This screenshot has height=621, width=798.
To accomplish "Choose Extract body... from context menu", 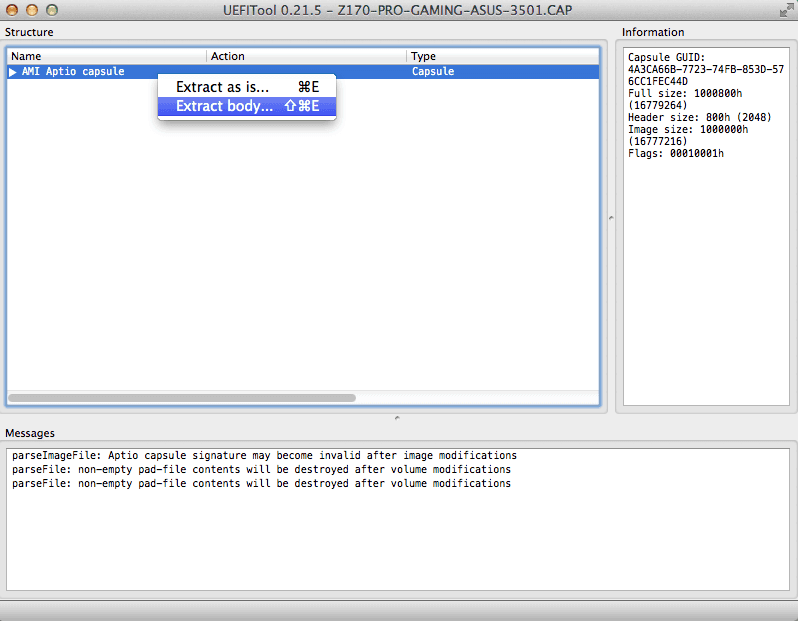I will click(x=247, y=106).
